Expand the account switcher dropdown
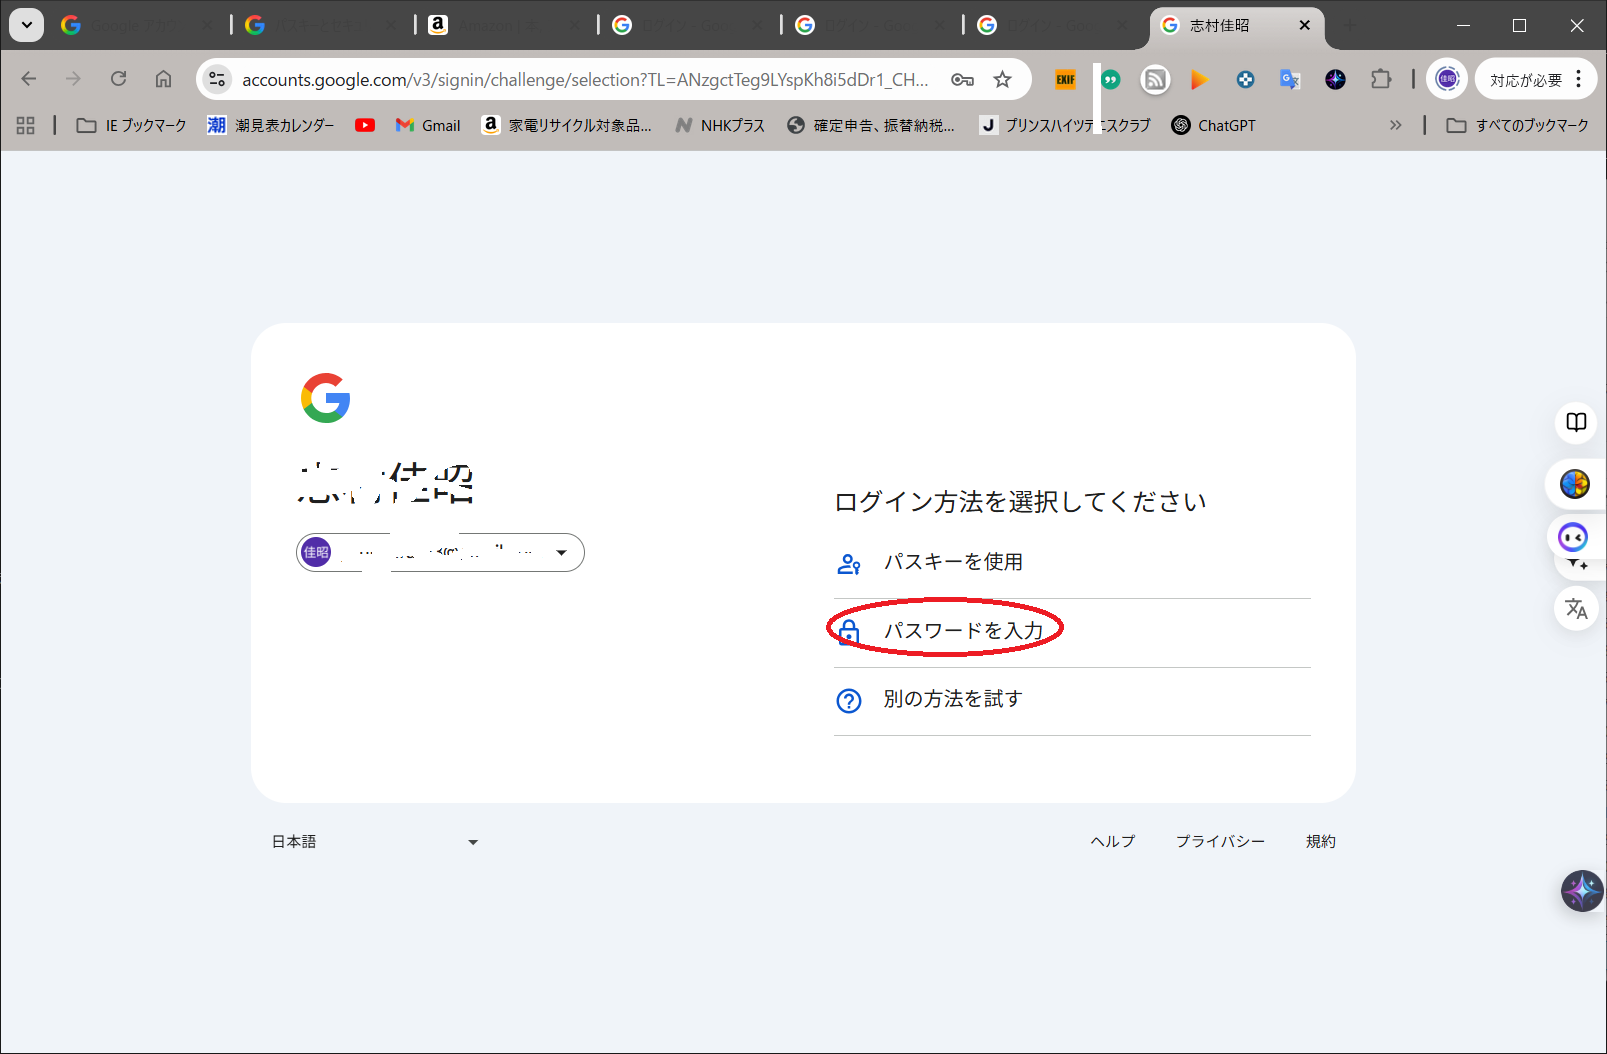The height and width of the screenshot is (1054, 1607). [x=561, y=553]
